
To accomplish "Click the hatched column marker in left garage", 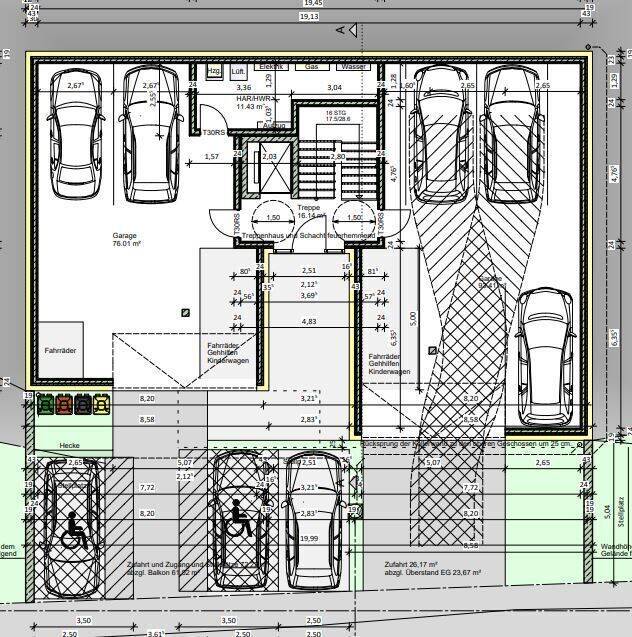I will [x=186, y=312].
